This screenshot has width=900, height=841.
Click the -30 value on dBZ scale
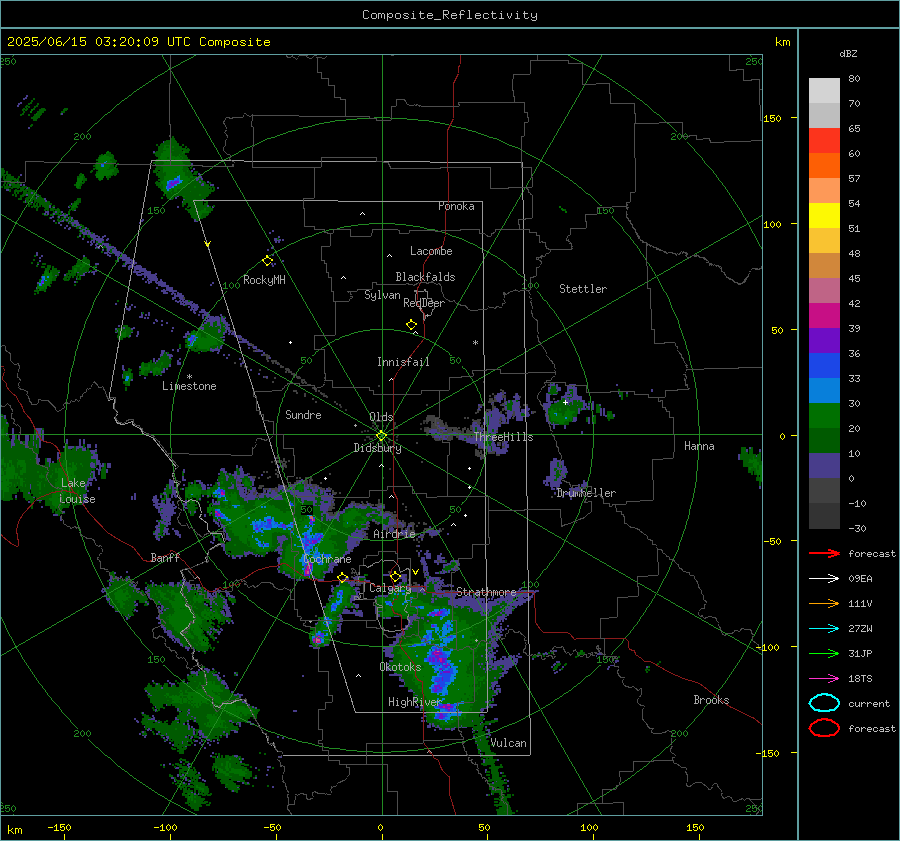tap(857, 528)
